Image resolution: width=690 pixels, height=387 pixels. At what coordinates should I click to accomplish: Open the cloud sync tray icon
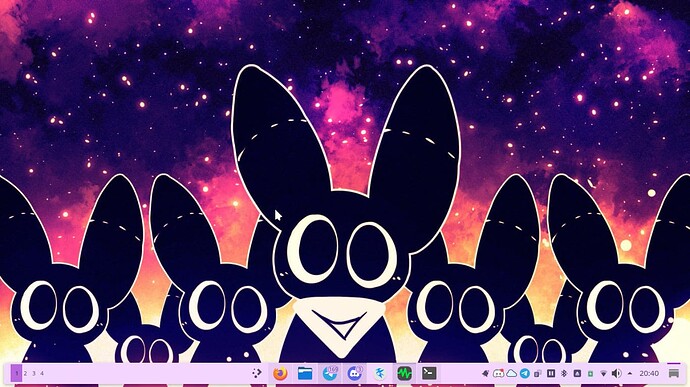point(511,373)
